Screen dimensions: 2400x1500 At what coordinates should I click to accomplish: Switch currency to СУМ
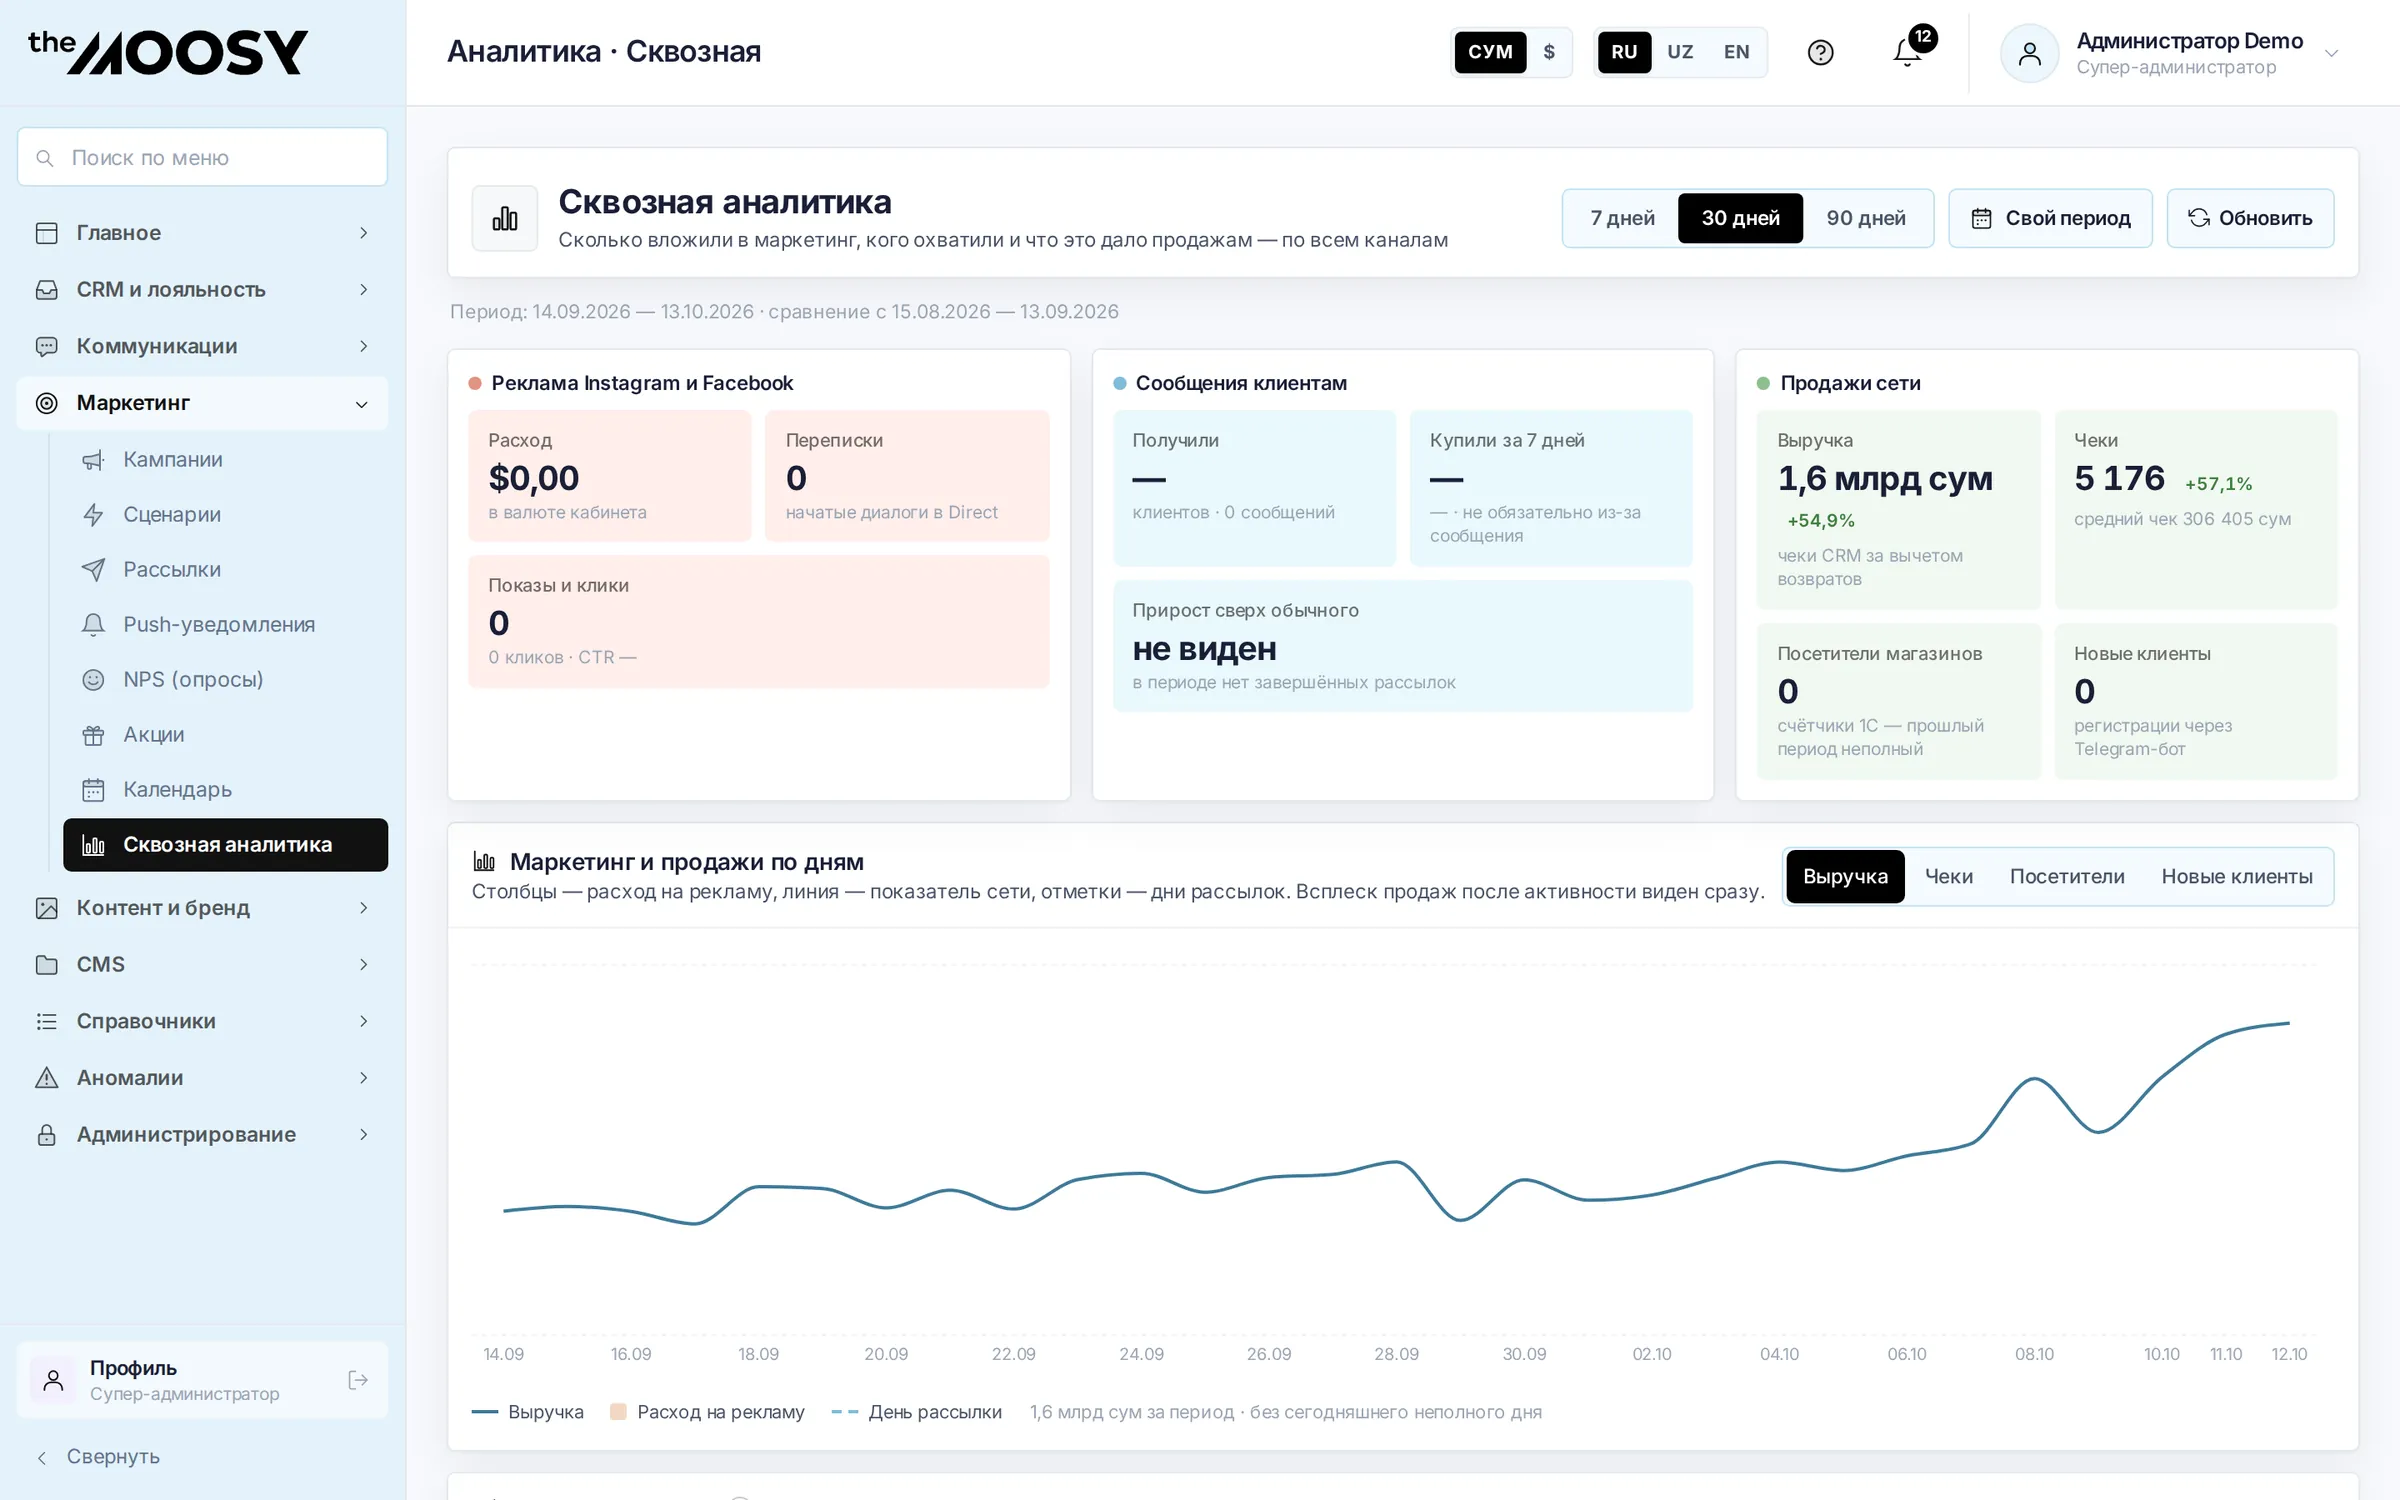point(1490,52)
